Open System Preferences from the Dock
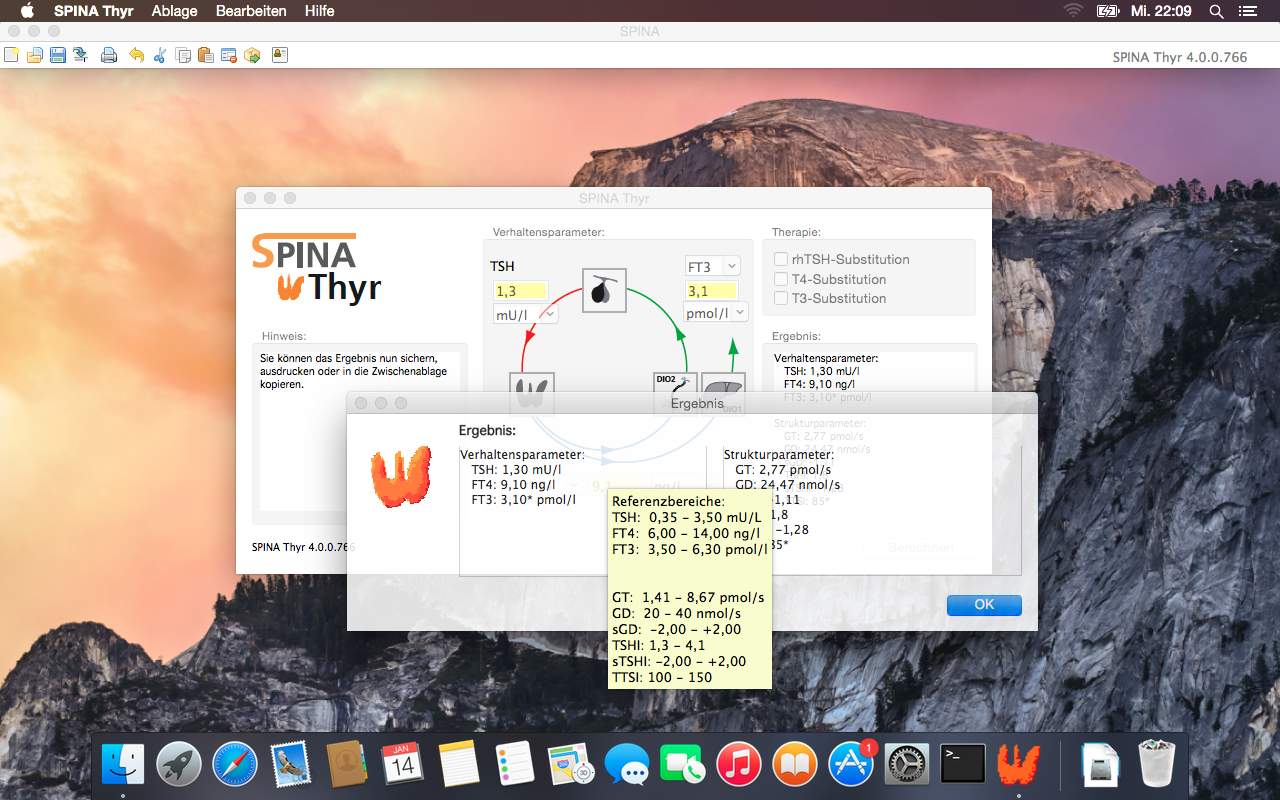Screen dimensions: 1280x800 point(908,765)
